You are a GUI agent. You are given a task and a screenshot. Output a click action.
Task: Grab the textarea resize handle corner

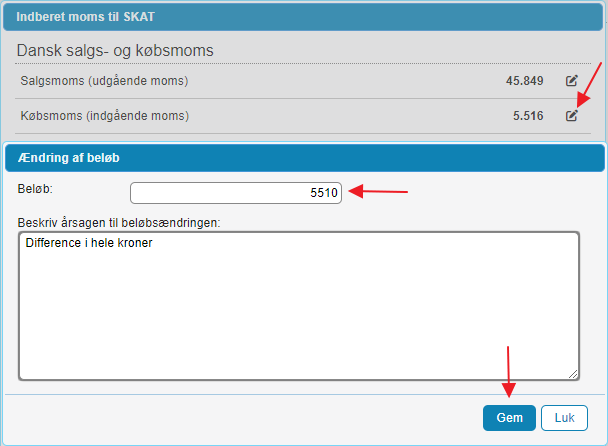573,374
